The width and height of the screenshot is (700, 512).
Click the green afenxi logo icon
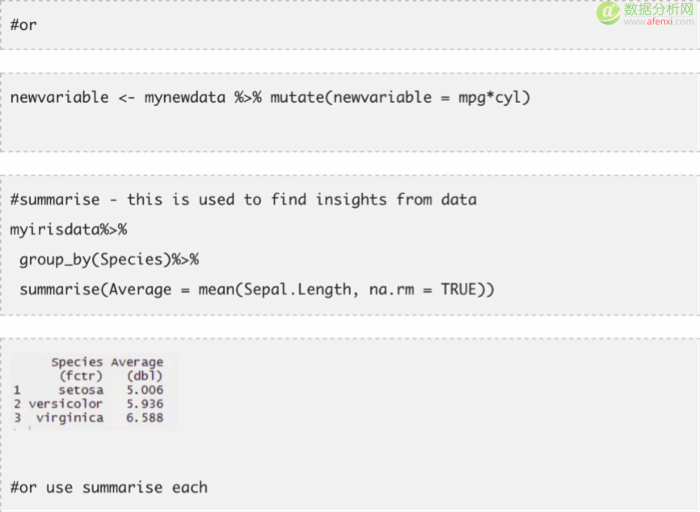608,13
